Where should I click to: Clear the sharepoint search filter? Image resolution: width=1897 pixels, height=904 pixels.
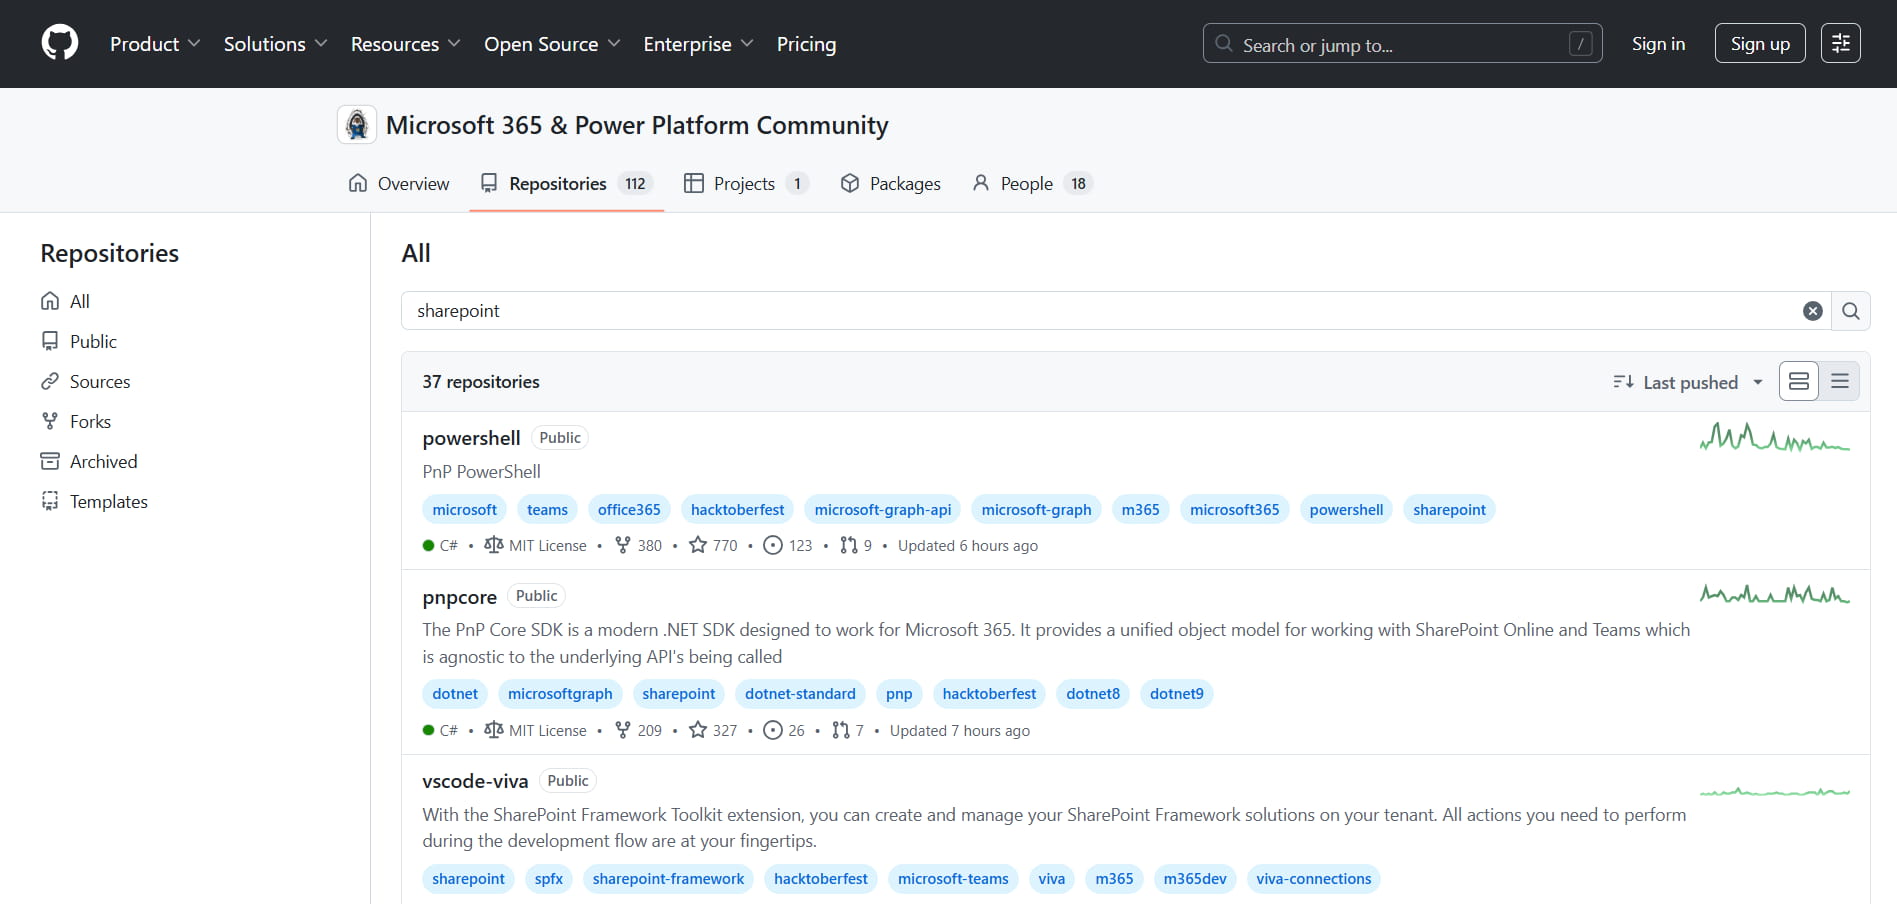(1812, 311)
